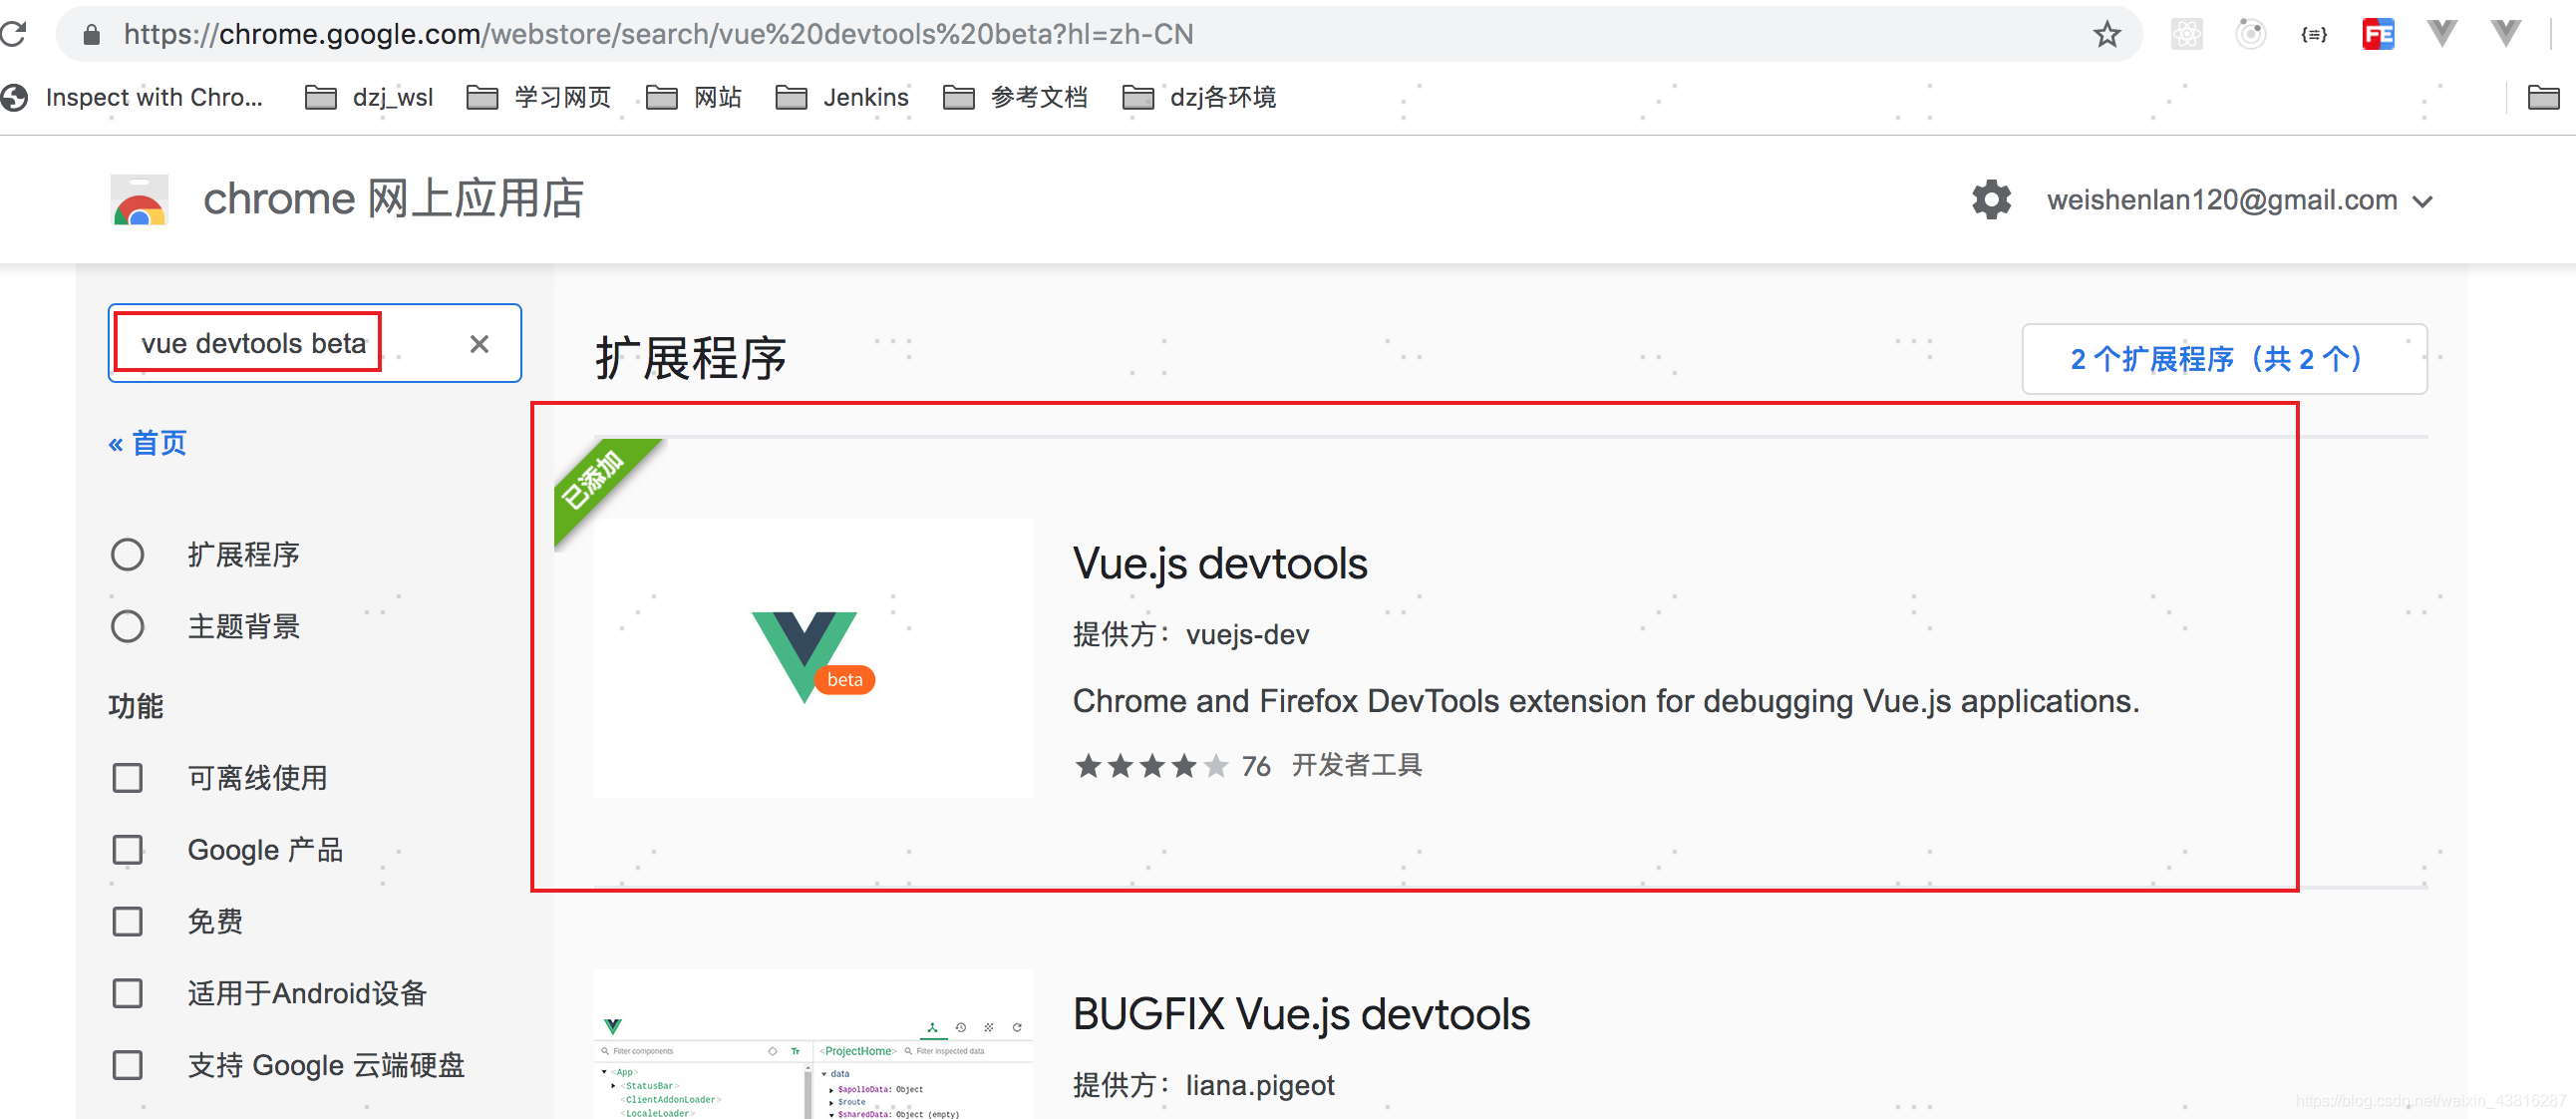Image resolution: width=2576 pixels, height=1119 pixels.
Task: Open the web store settings gear
Action: coord(1990,200)
